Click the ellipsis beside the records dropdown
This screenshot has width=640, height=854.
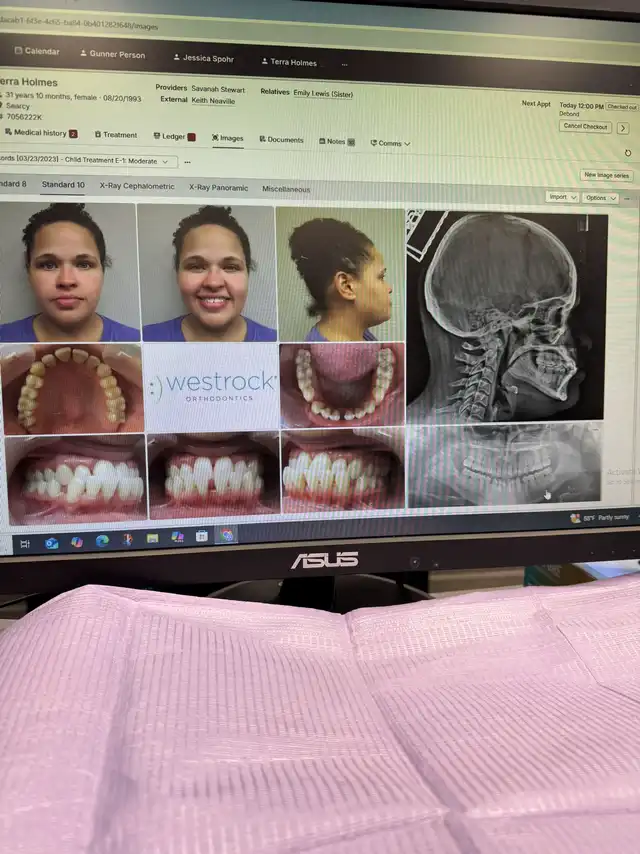[x=187, y=162]
